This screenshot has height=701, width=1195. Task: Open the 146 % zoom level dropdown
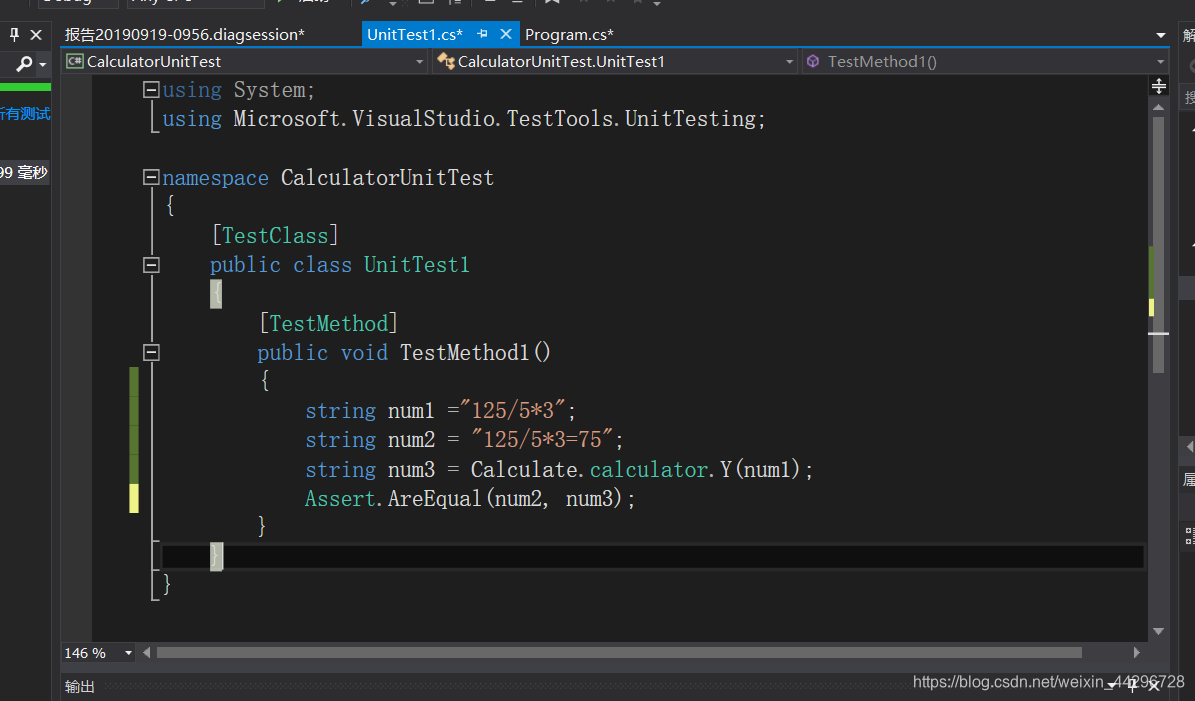pos(128,653)
